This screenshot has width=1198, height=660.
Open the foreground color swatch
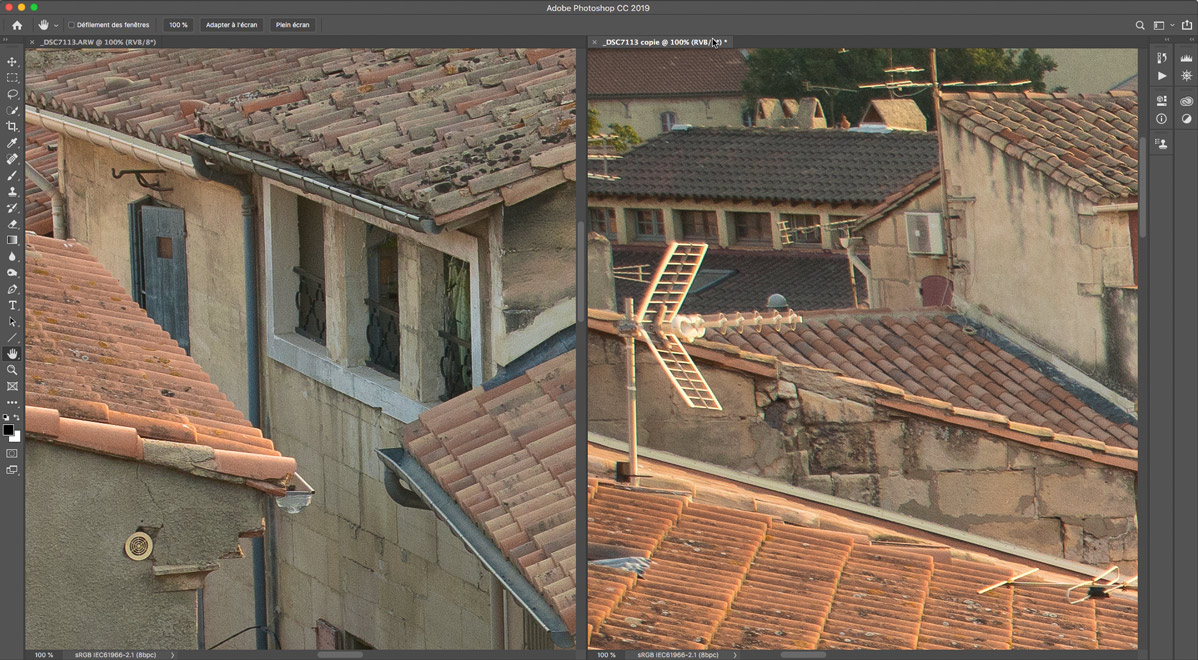click(9, 430)
